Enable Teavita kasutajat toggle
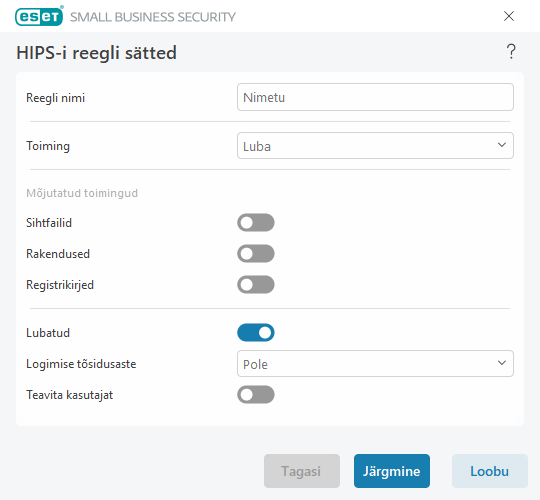Viewport: 540px width, 500px height. coord(256,395)
